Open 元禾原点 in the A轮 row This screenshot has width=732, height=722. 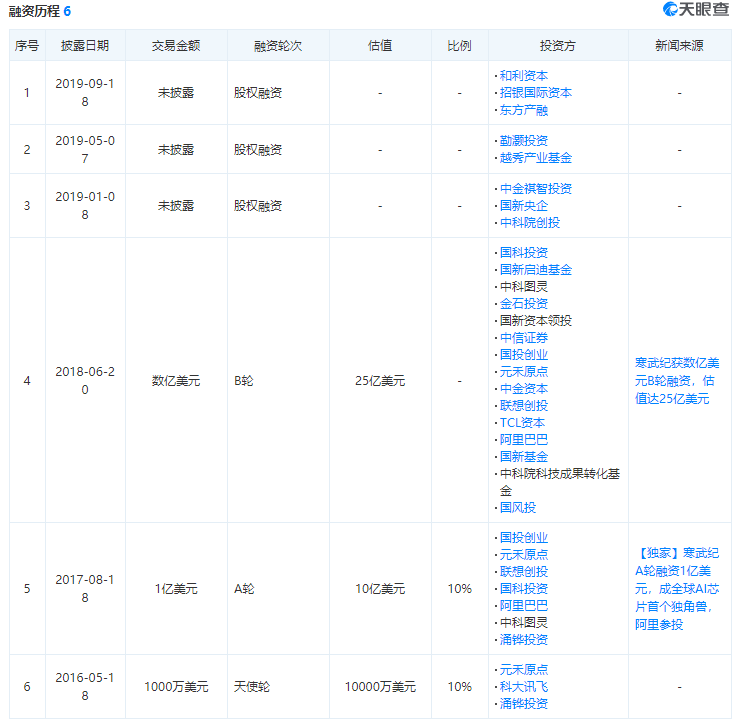click(x=523, y=554)
